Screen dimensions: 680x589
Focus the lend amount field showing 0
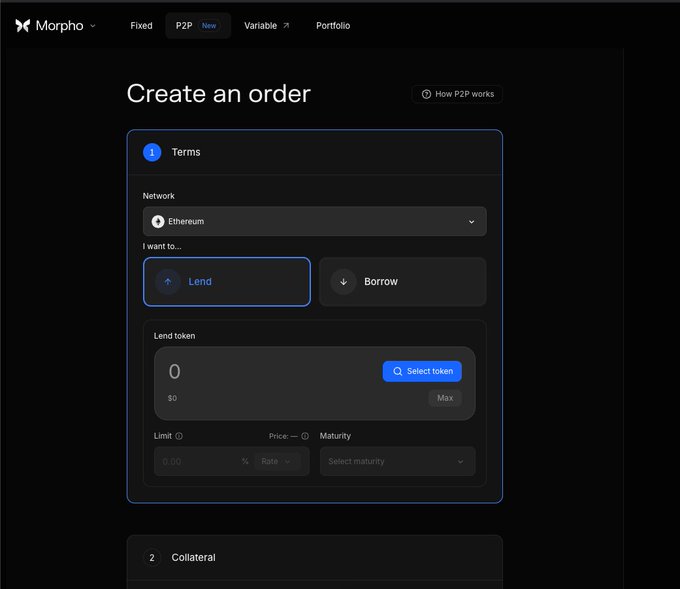click(x=174, y=372)
